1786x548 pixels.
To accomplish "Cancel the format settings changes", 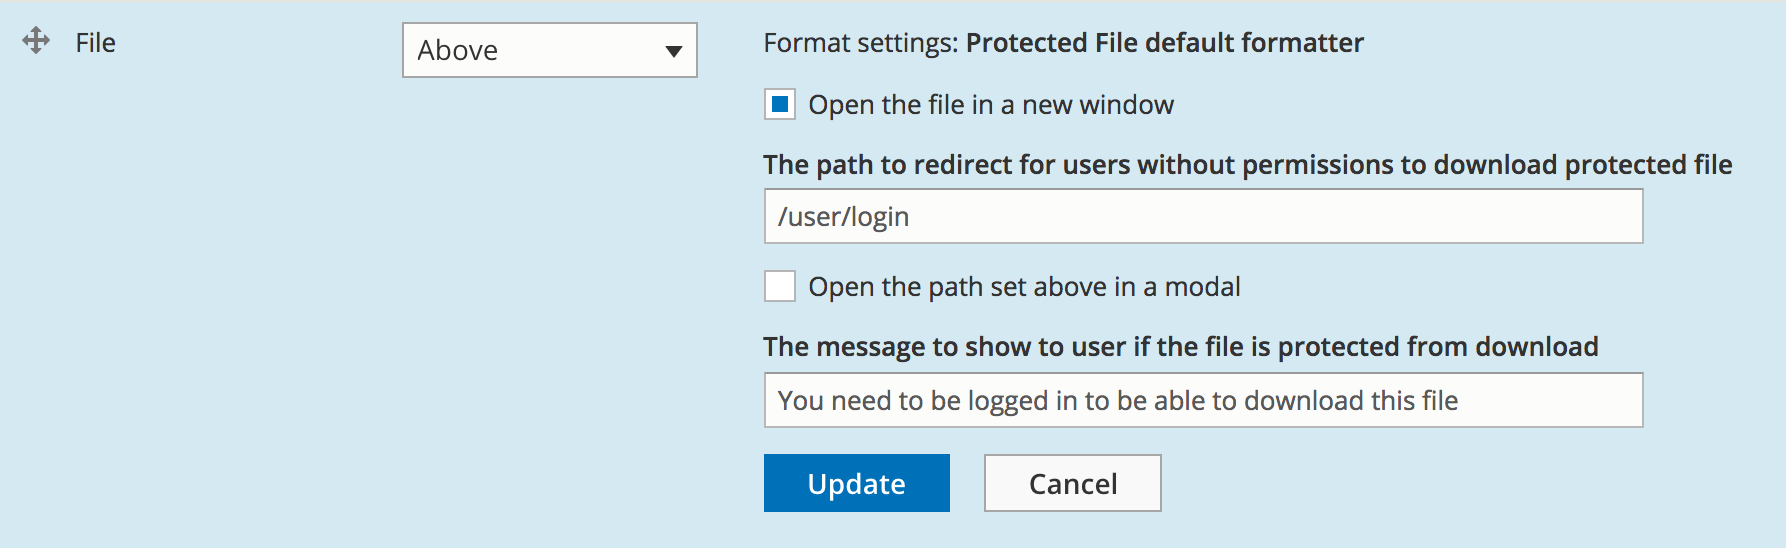I will 1073,483.
